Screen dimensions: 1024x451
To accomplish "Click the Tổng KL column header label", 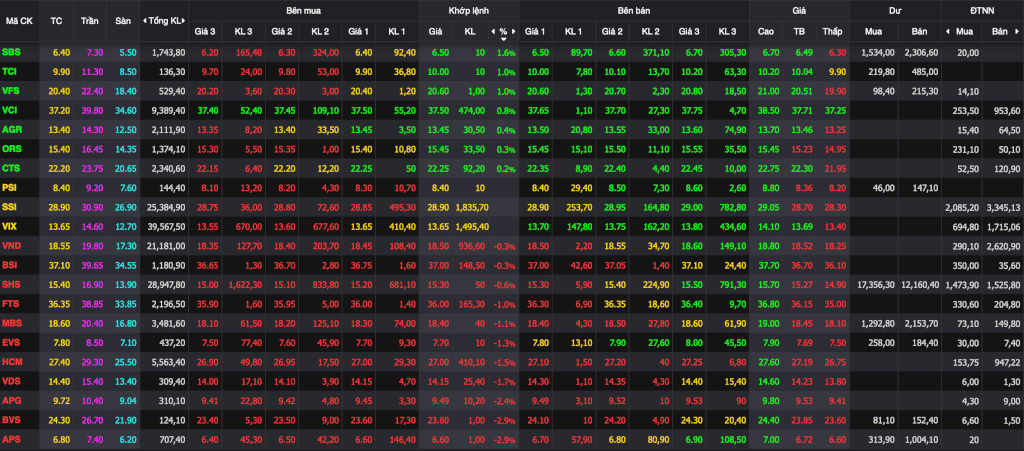I will (x=165, y=20).
